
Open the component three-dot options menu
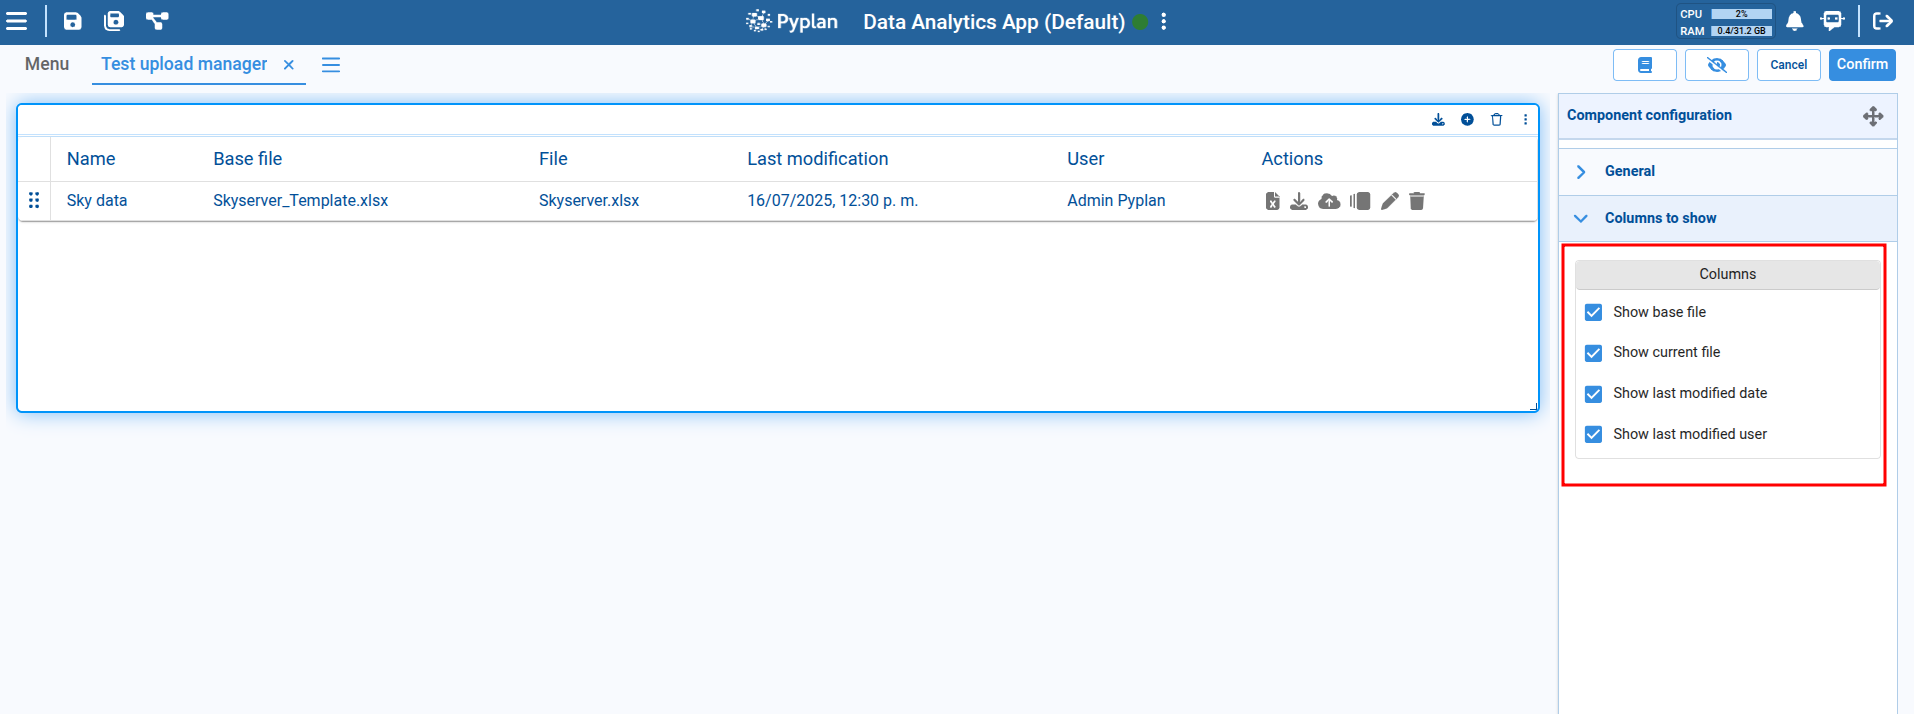1525,120
